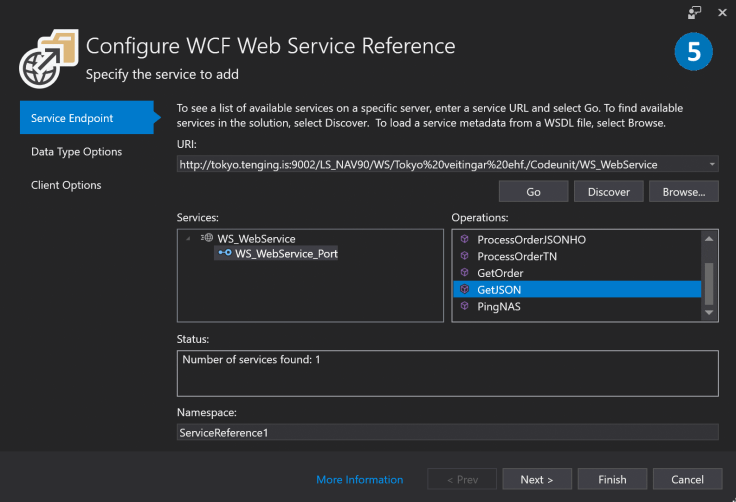Click the WS_WebService_Port endpoint icon
This screenshot has height=502, width=736.
point(225,254)
